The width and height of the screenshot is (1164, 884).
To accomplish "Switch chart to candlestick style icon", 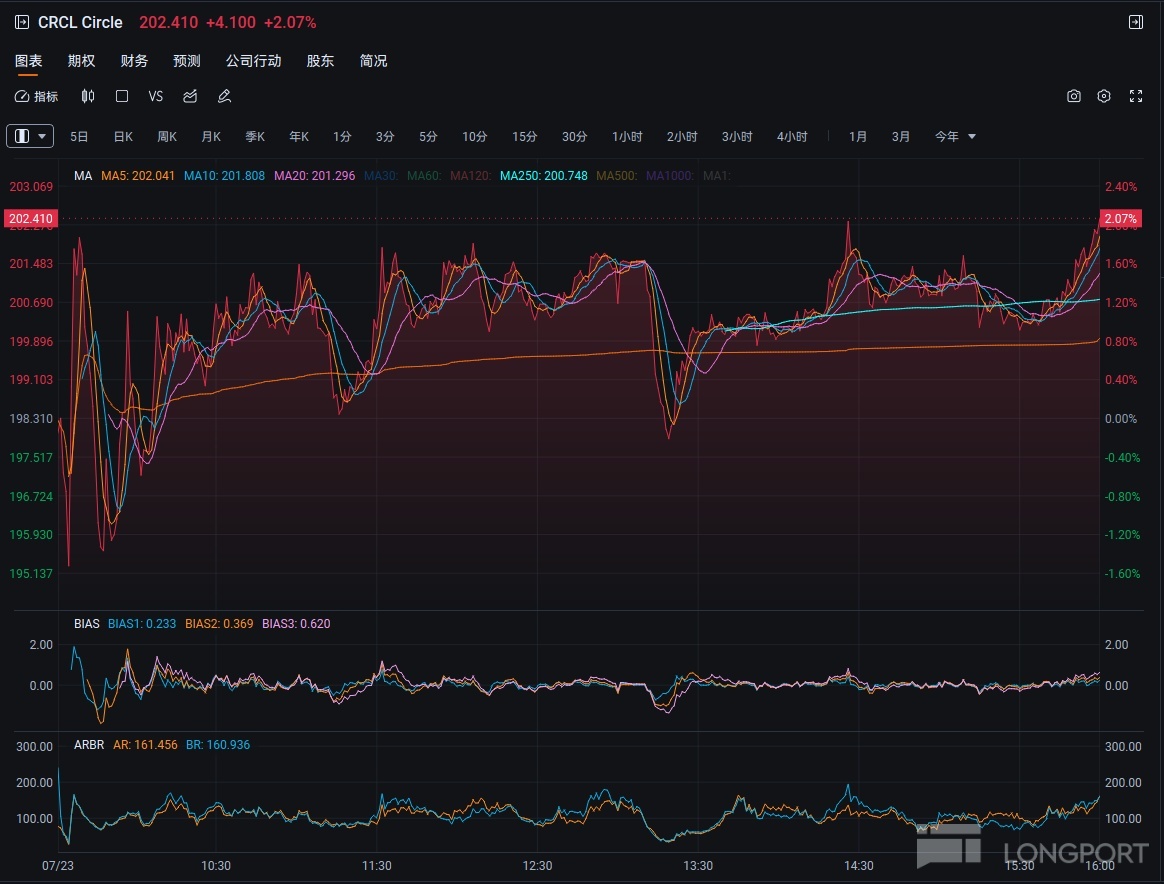I will point(88,97).
